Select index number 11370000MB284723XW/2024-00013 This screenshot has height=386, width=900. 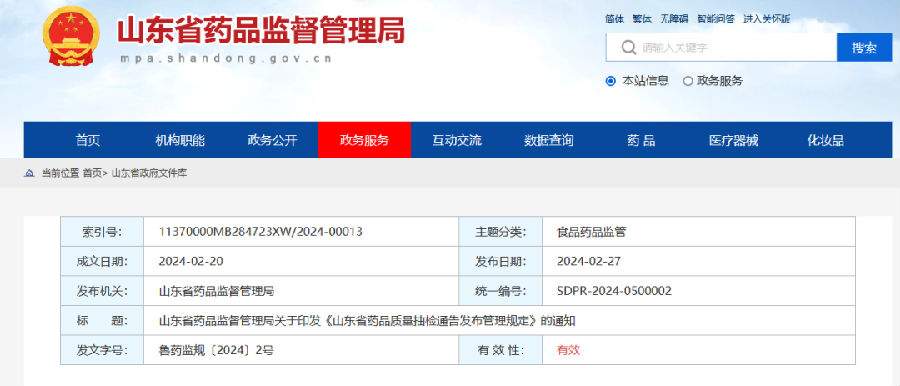point(261,231)
